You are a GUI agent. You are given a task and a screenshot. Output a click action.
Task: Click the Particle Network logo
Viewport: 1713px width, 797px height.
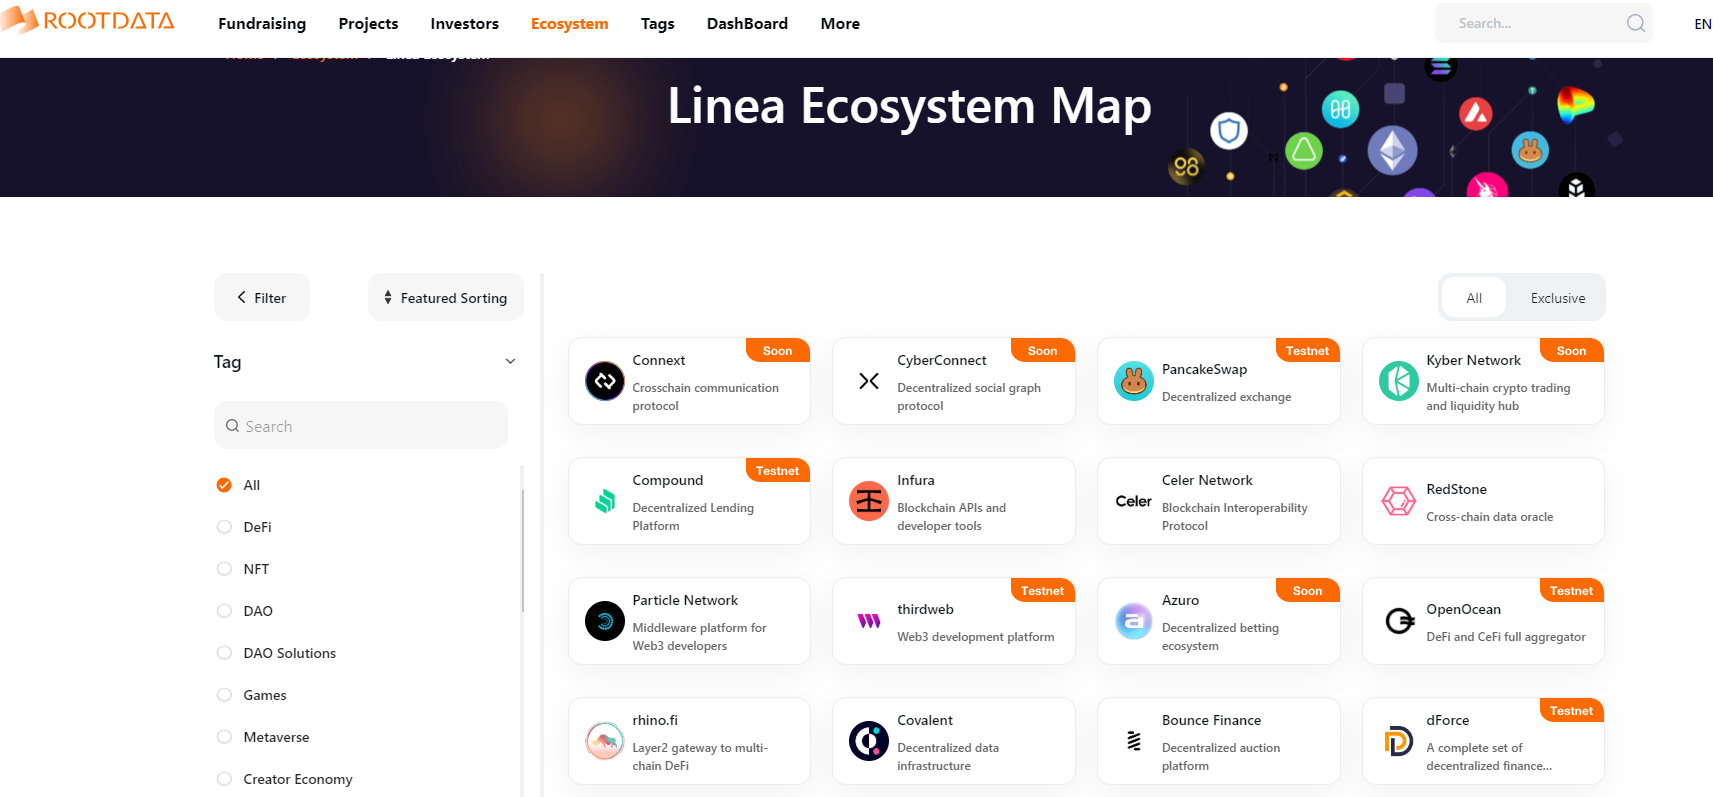click(x=605, y=621)
